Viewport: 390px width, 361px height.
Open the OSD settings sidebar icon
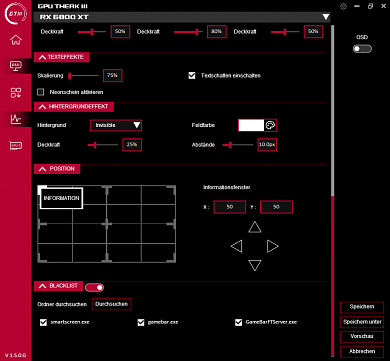point(16,66)
